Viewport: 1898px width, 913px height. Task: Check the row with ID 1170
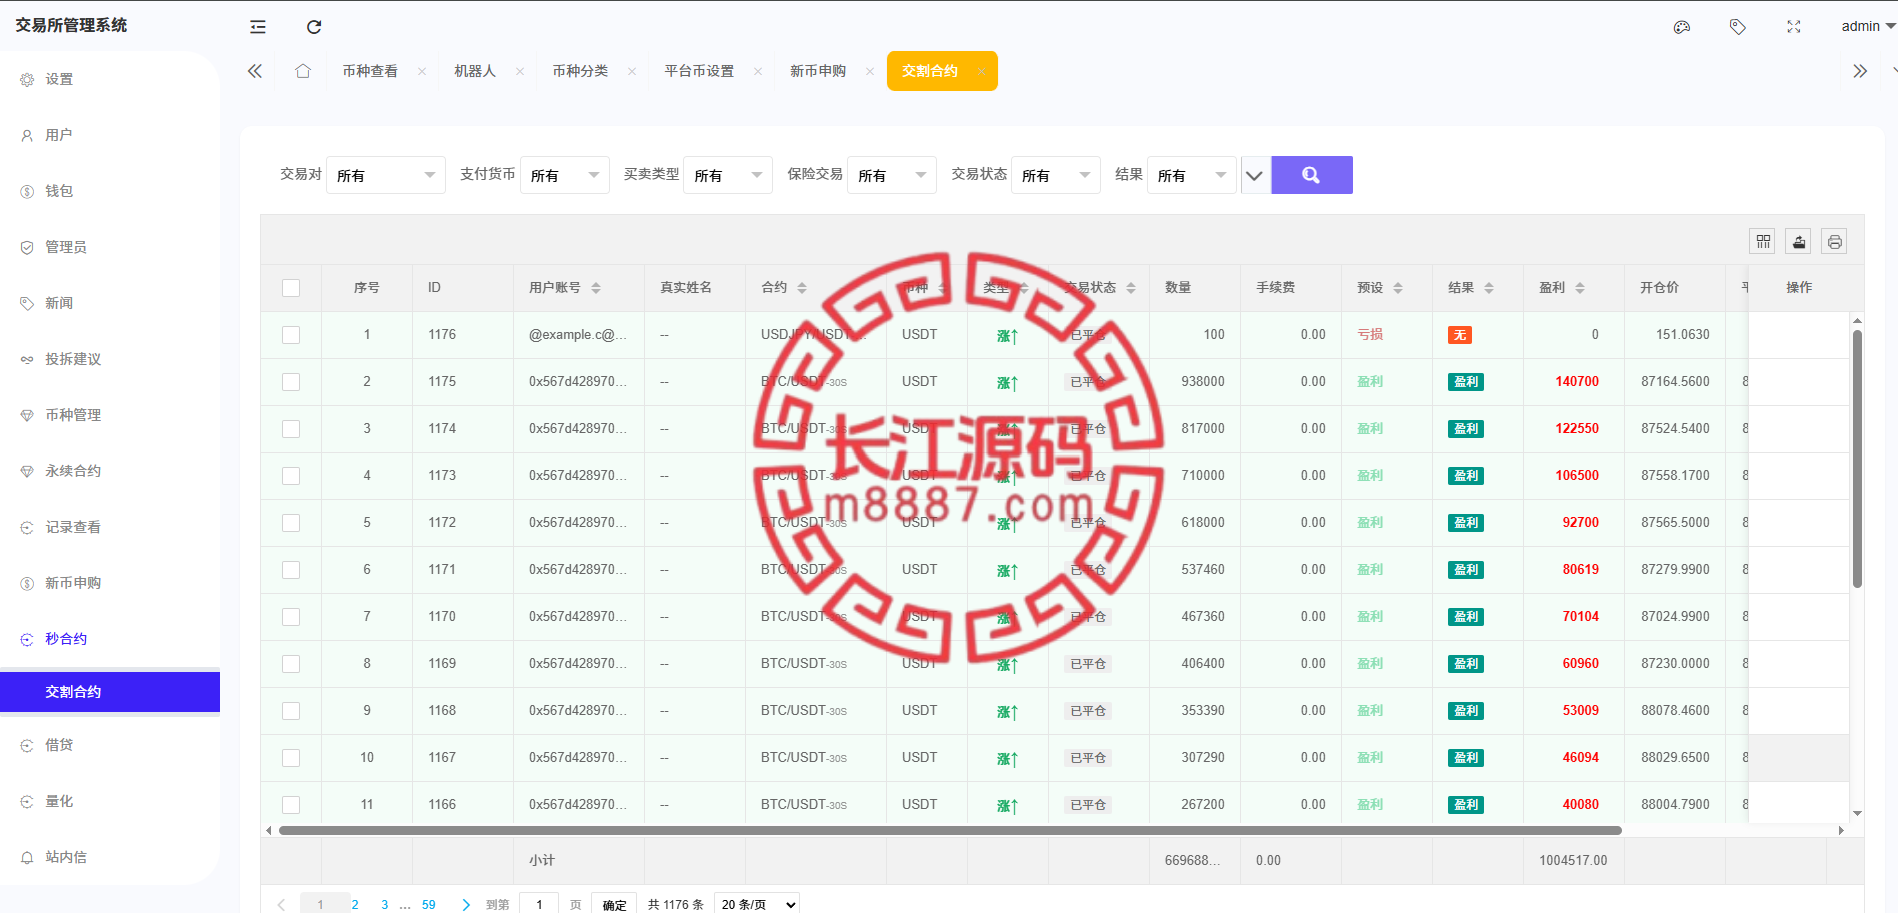291,617
